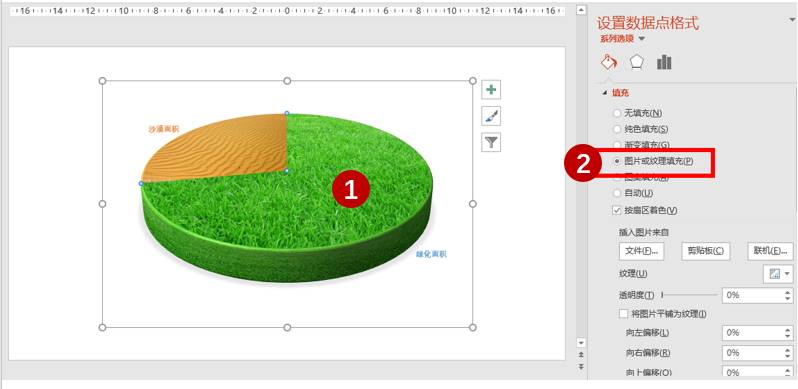Image resolution: width=798 pixels, height=389 pixels.
Task: Click the next slide double-arrow button
Action: coord(582,367)
